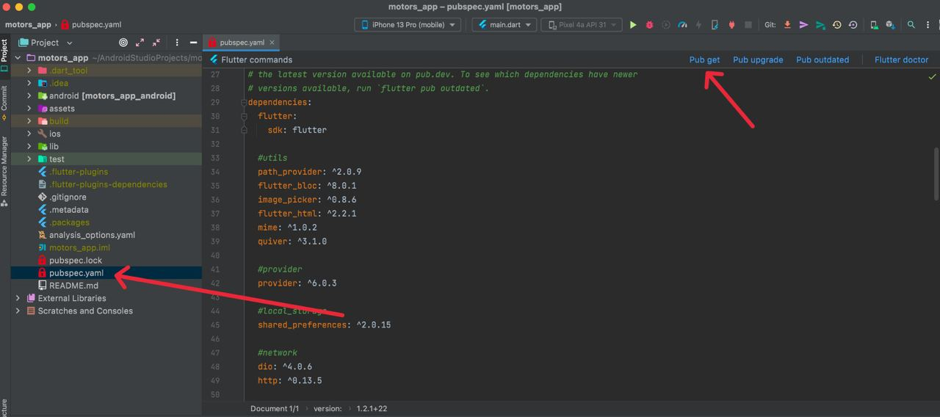Click the Flutter doctor link
Image resolution: width=940 pixels, height=417 pixels.
901,60
